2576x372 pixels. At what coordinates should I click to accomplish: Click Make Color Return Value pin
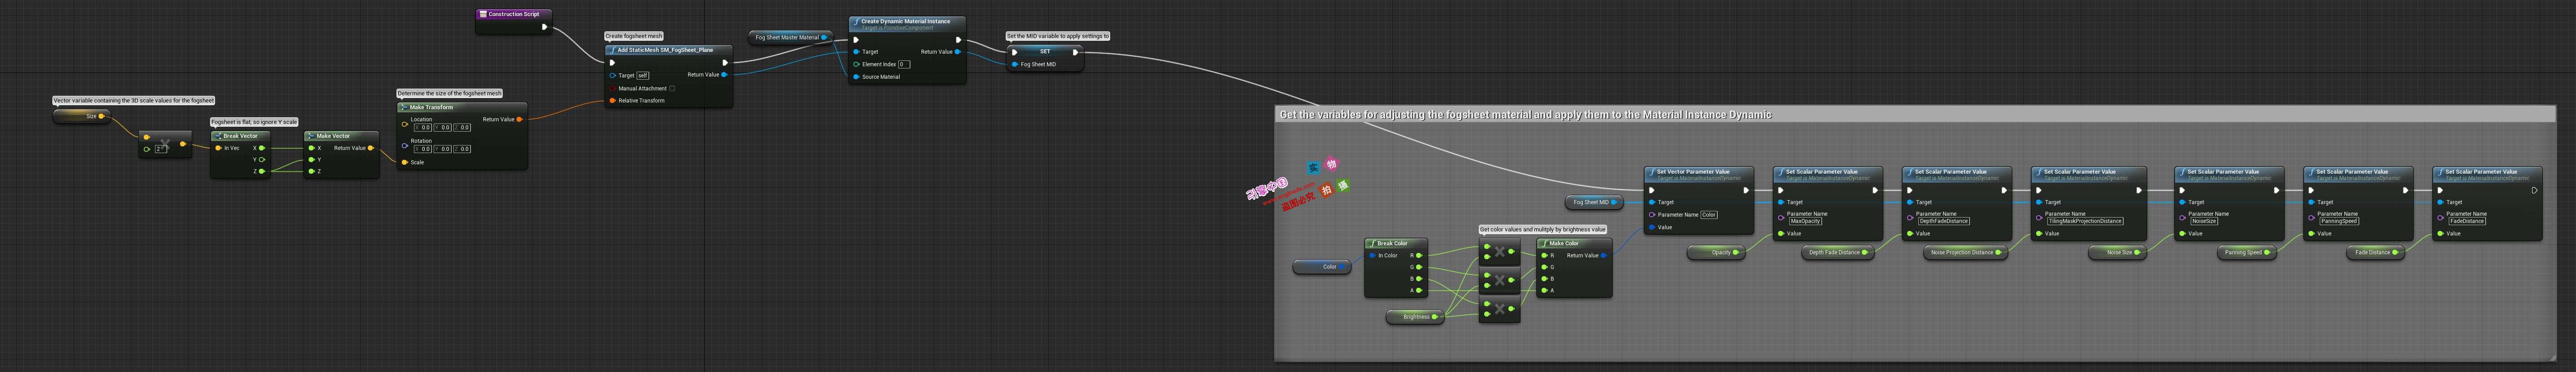[x=1603, y=255]
